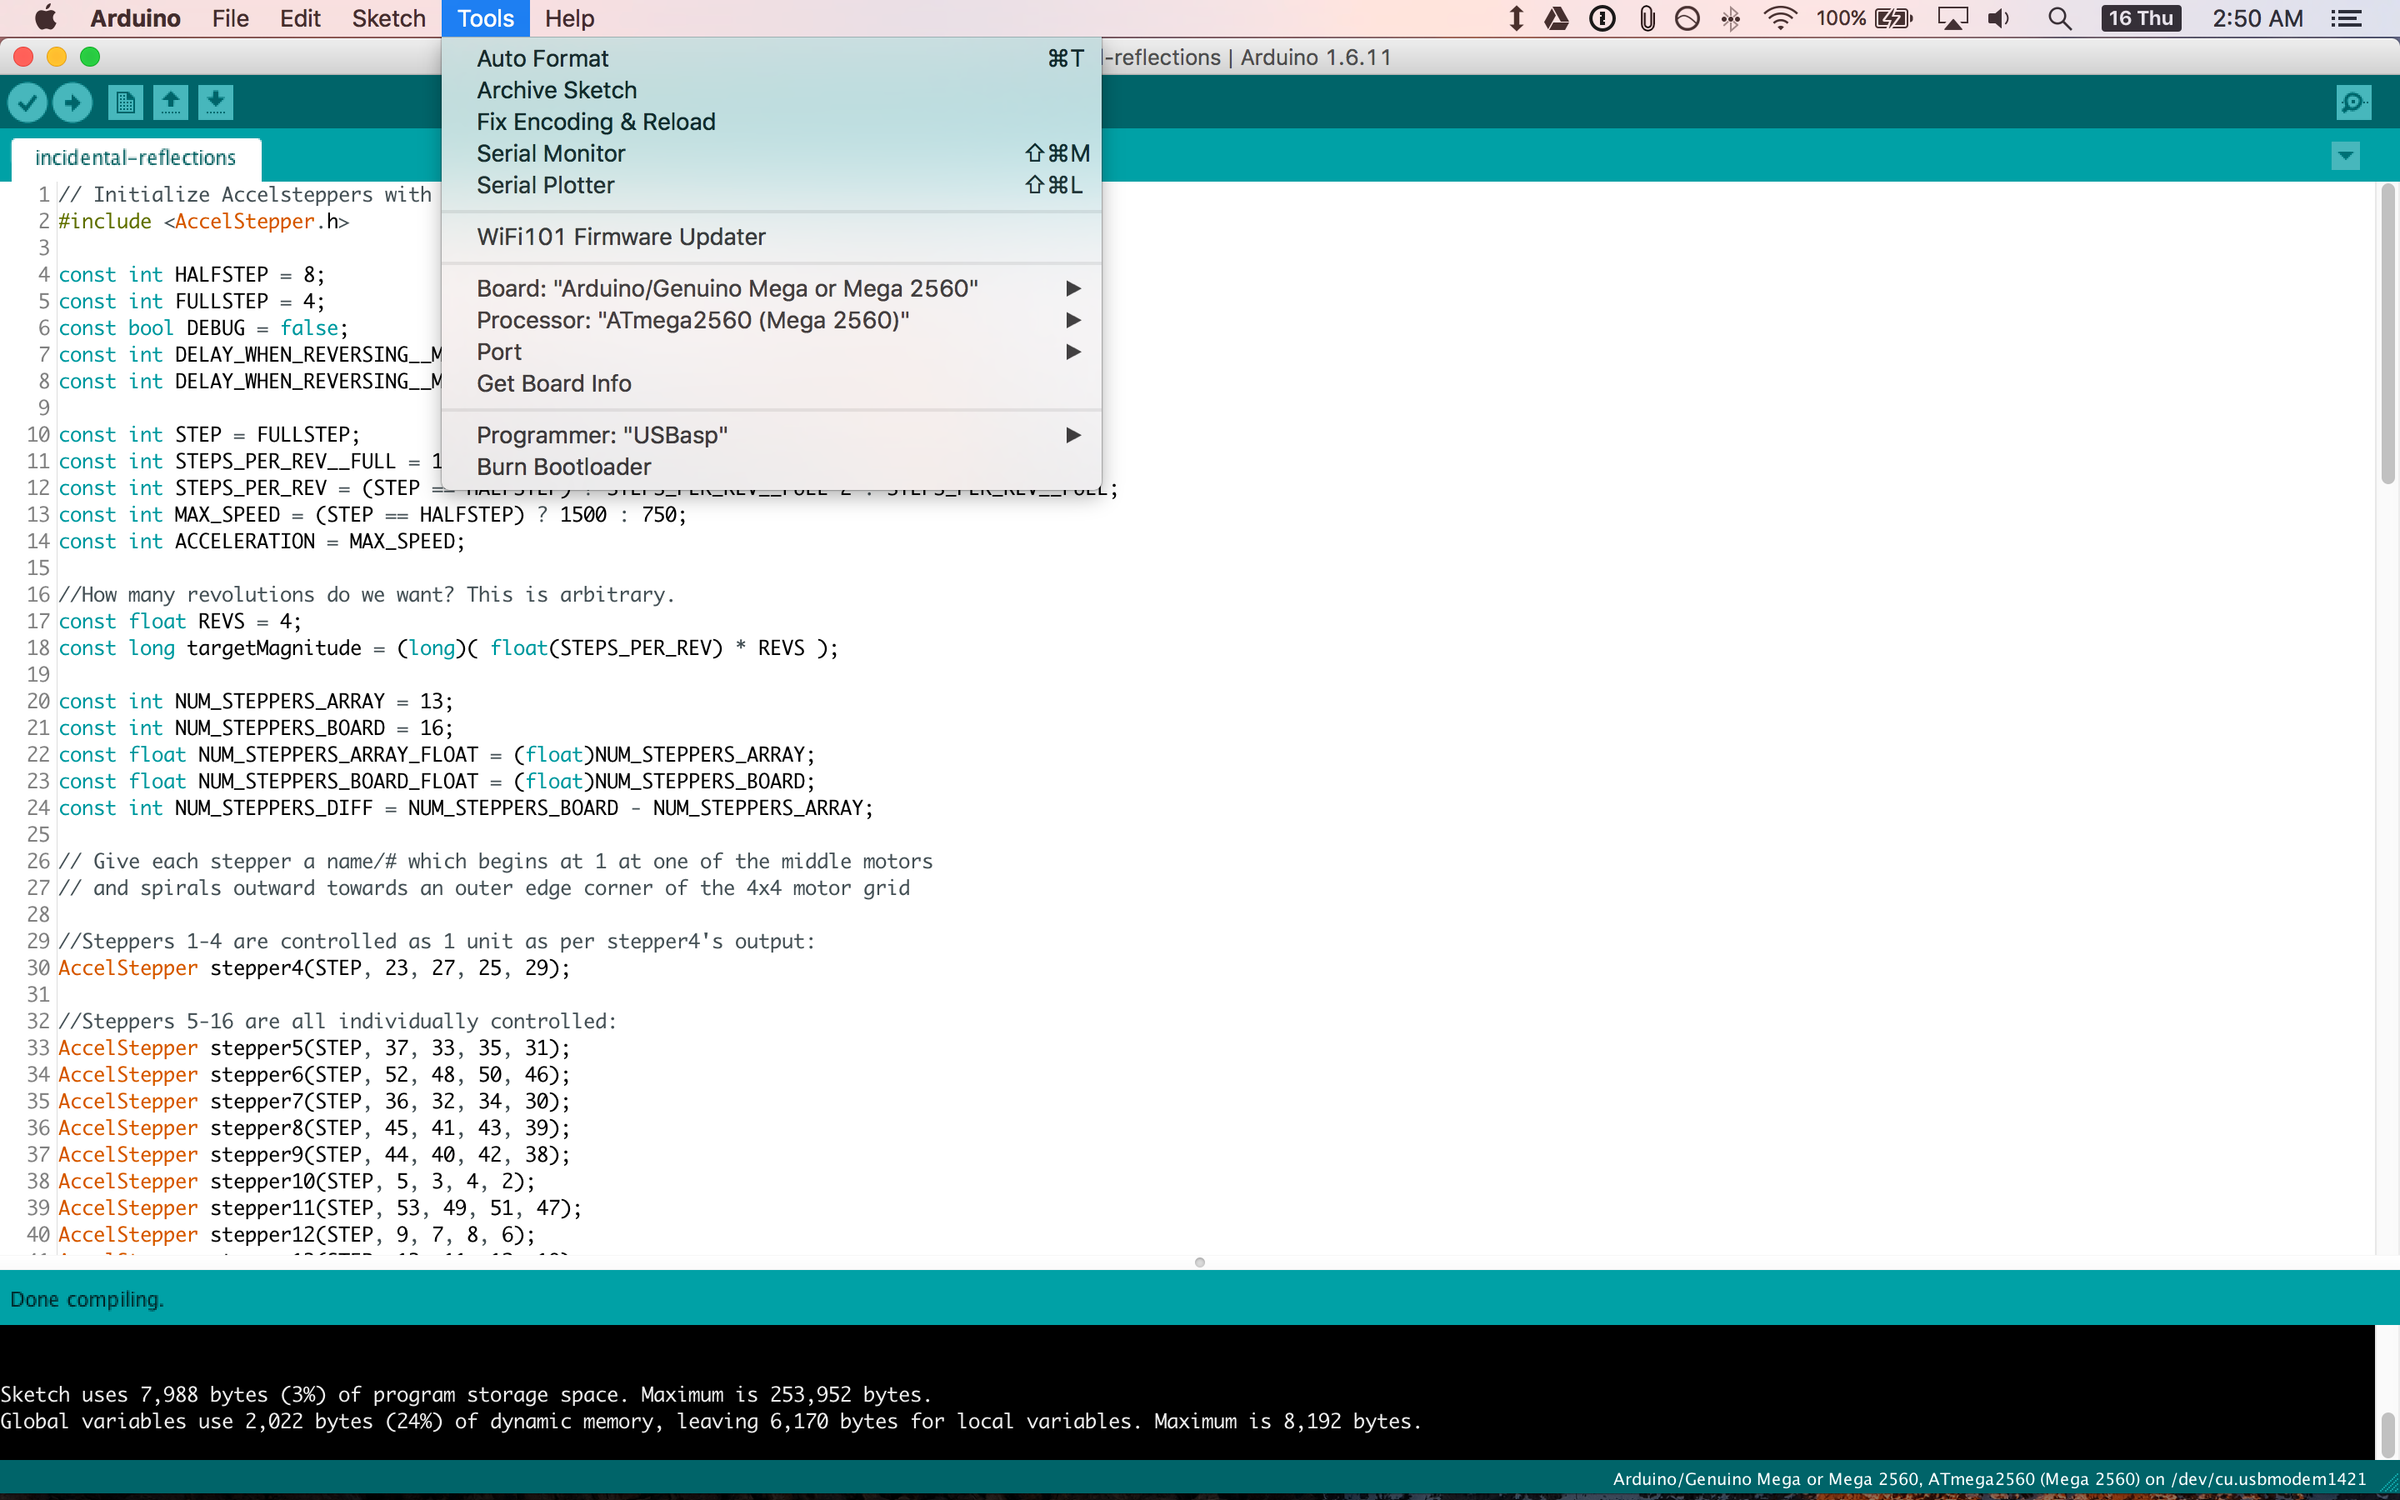Image resolution: width=2400 pixels, height=1500 pixels.
Task: Select the incidental-reflections tab
Action: (135, 158)
